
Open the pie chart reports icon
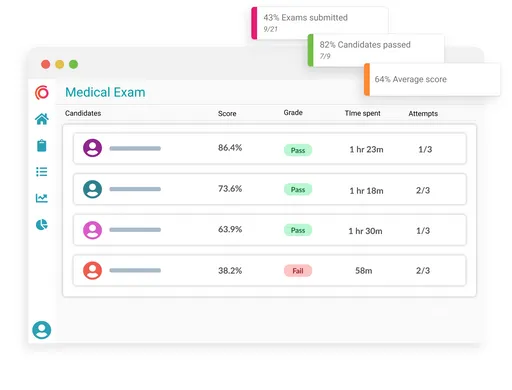[x=42, y=224]
